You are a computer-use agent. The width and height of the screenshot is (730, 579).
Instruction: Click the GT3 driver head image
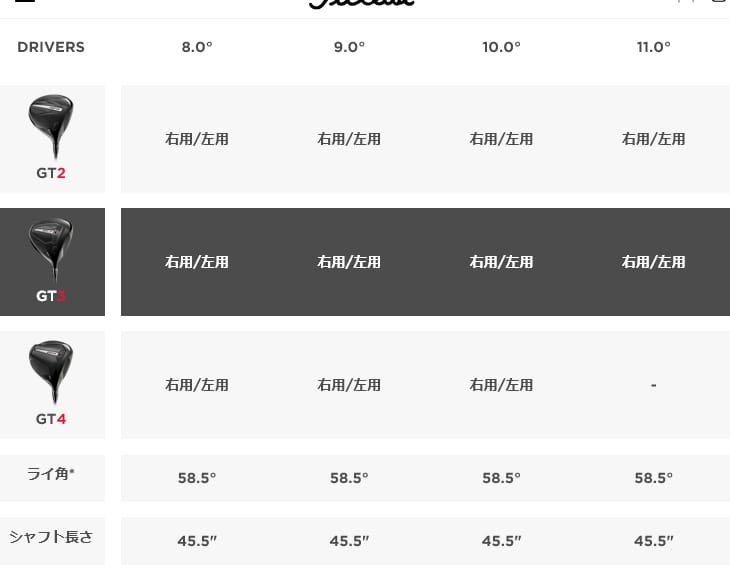coord(50,248)
